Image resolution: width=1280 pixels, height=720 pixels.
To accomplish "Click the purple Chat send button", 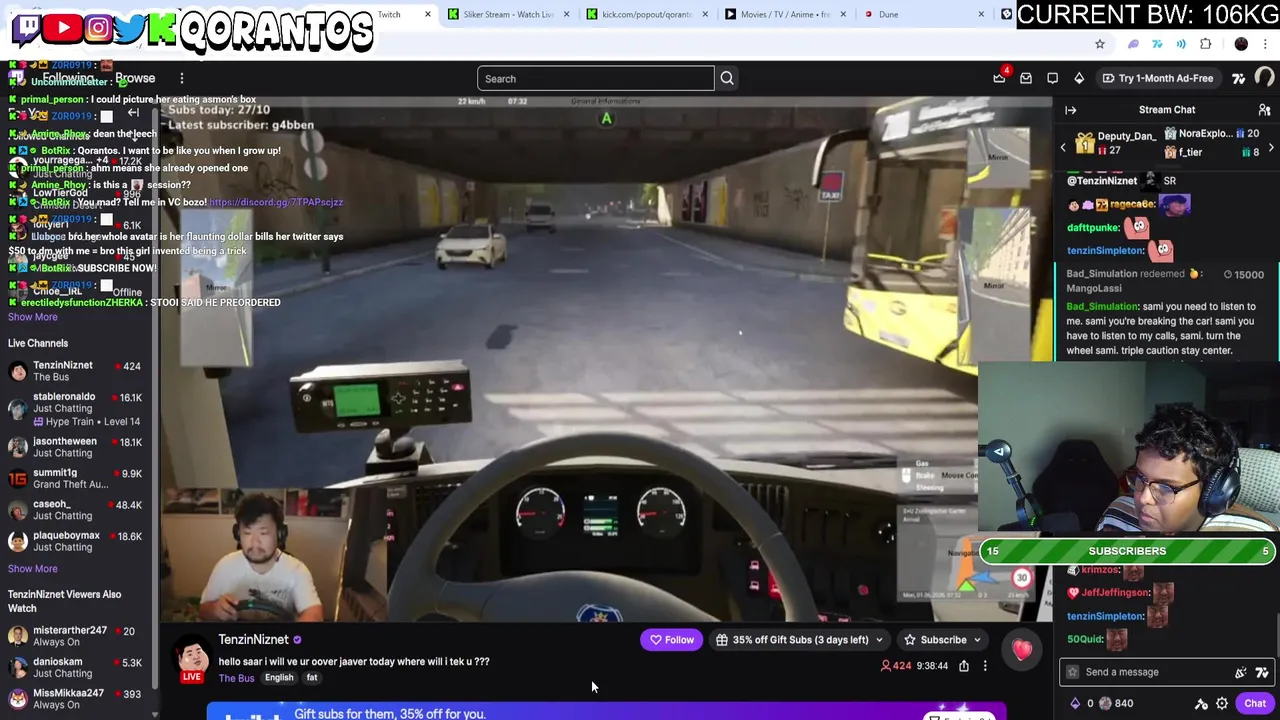I will click(x=1255, y=703).
